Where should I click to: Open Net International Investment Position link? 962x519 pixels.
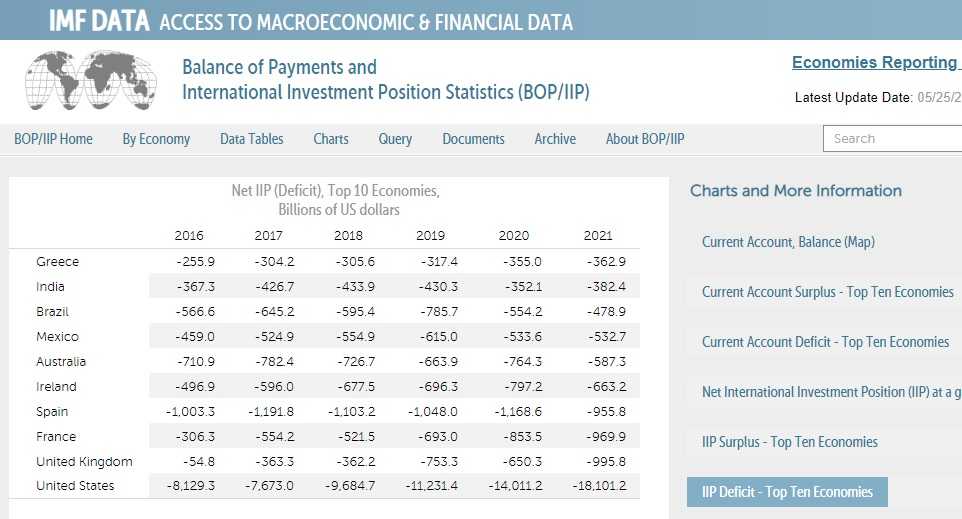pos(831,392)
